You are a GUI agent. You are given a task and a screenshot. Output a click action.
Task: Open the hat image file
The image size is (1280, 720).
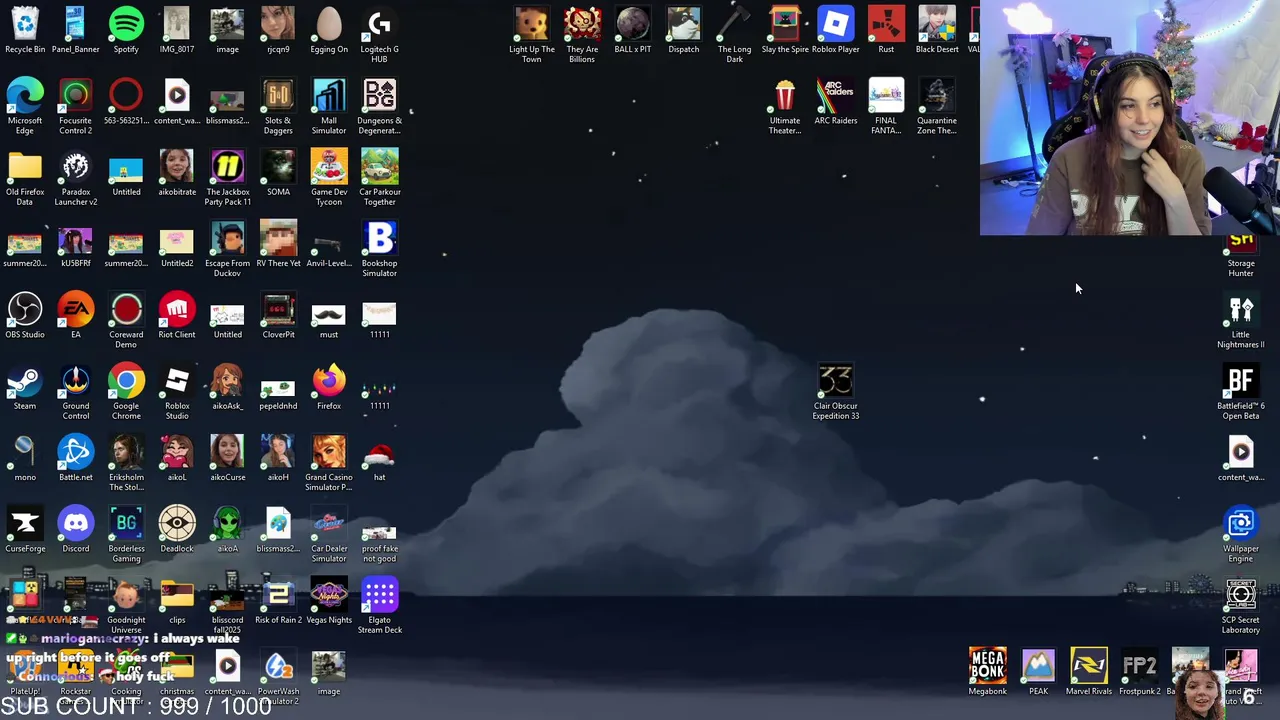(379, 458)
